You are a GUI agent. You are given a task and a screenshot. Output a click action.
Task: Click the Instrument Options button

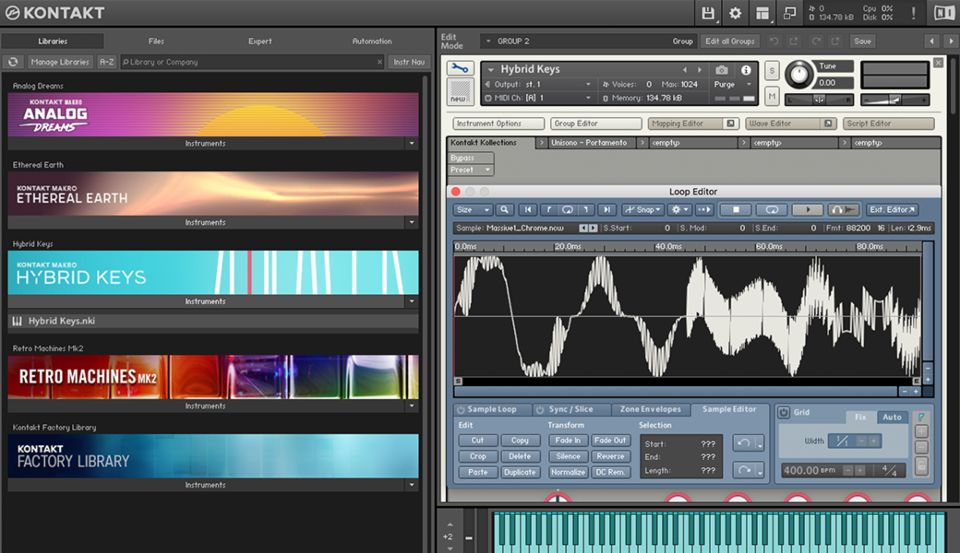(498, 123)
